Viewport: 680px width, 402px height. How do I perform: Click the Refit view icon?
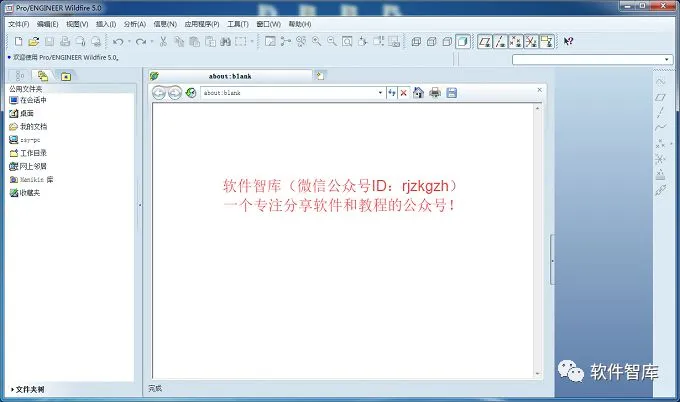pyautogui.click(x=347, y=41)
